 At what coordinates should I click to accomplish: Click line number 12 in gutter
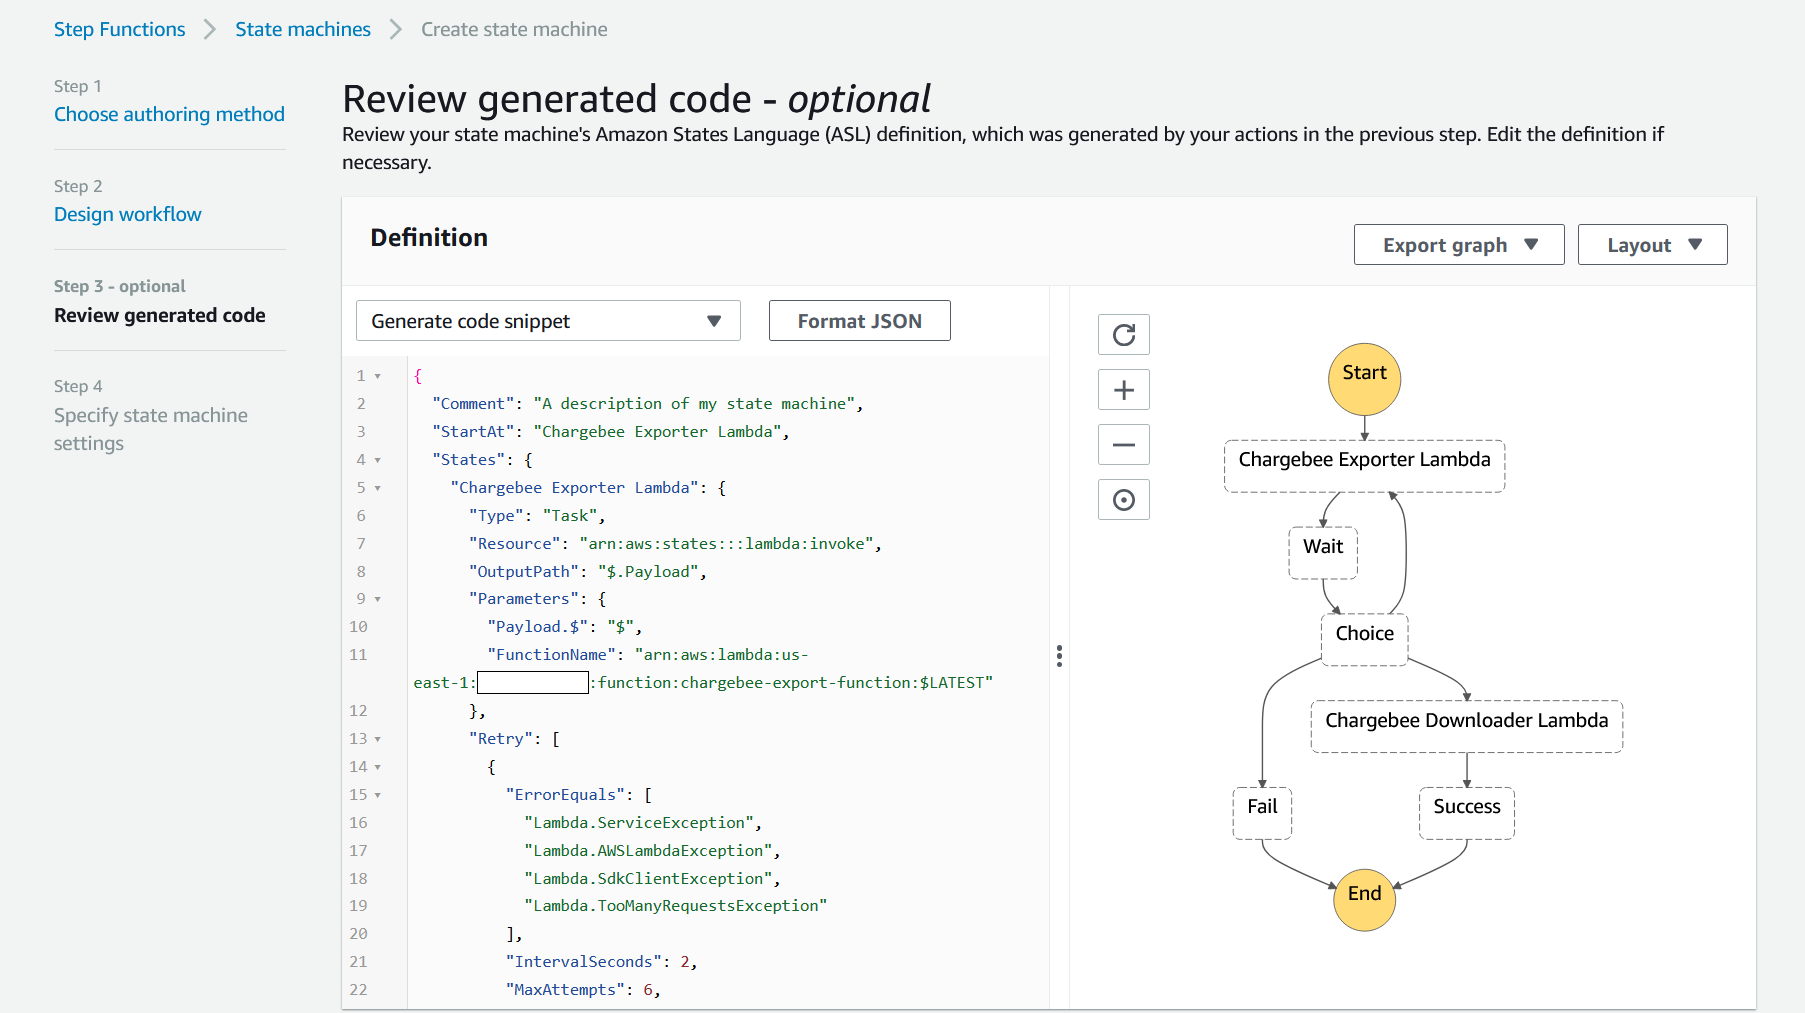coord(358,711)
